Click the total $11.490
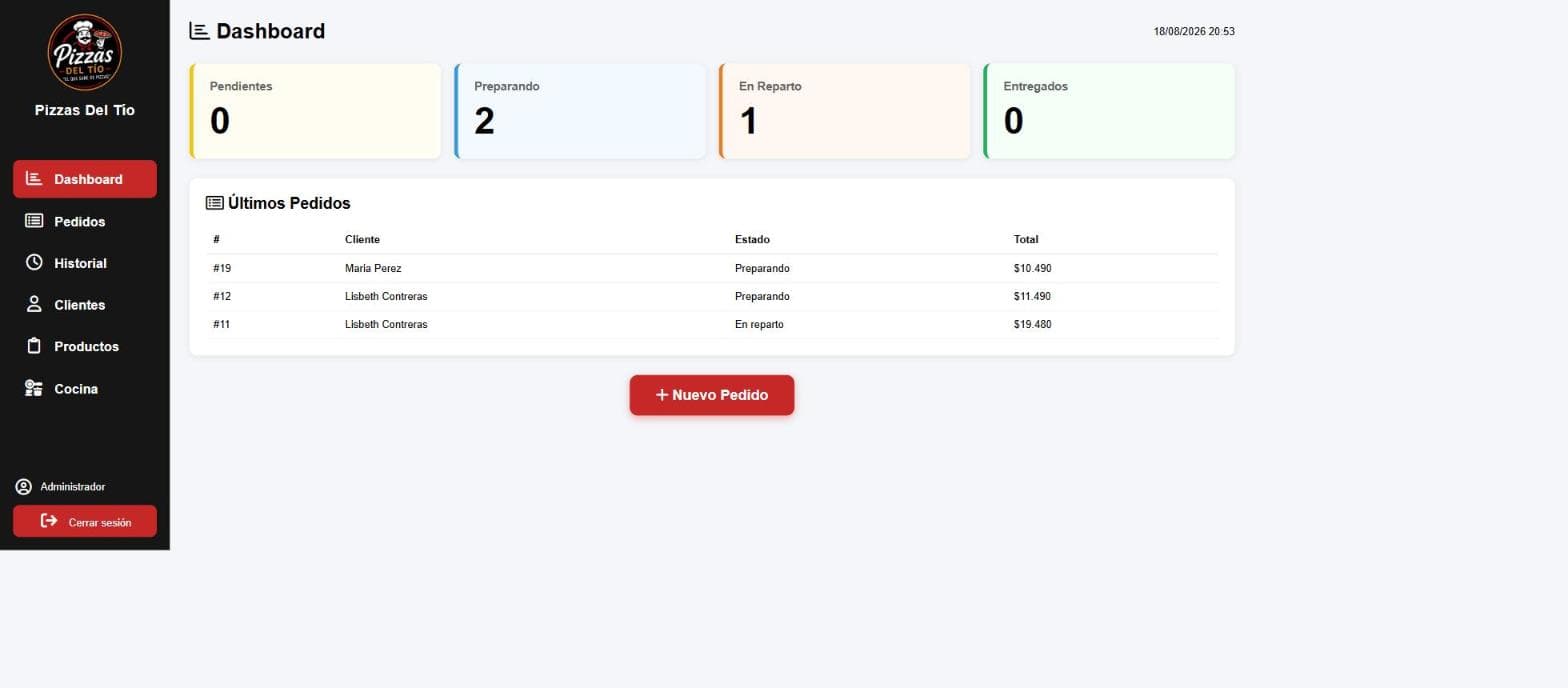The width and height of the screenshot is (1568, 688). 1032,296
